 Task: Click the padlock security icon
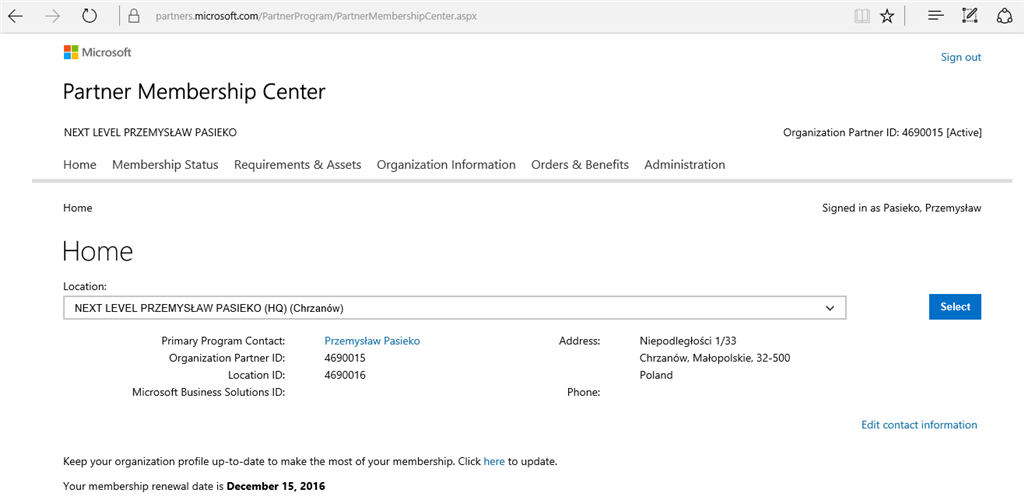click(x=135, y=16)
